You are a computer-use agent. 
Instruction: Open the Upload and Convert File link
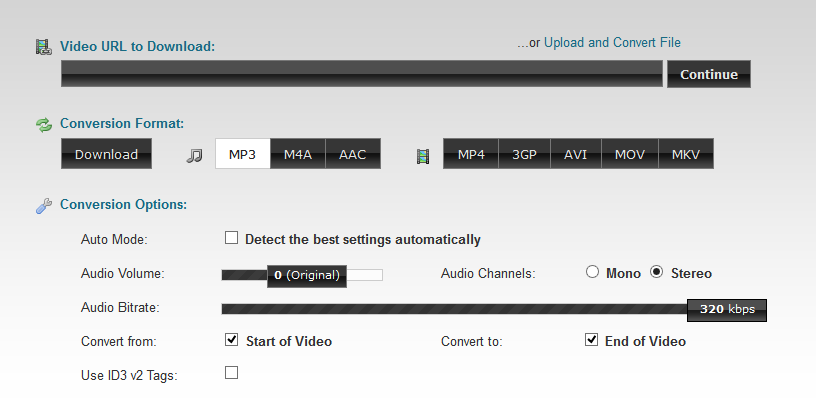pyautogui.click(x=612, y=43)
